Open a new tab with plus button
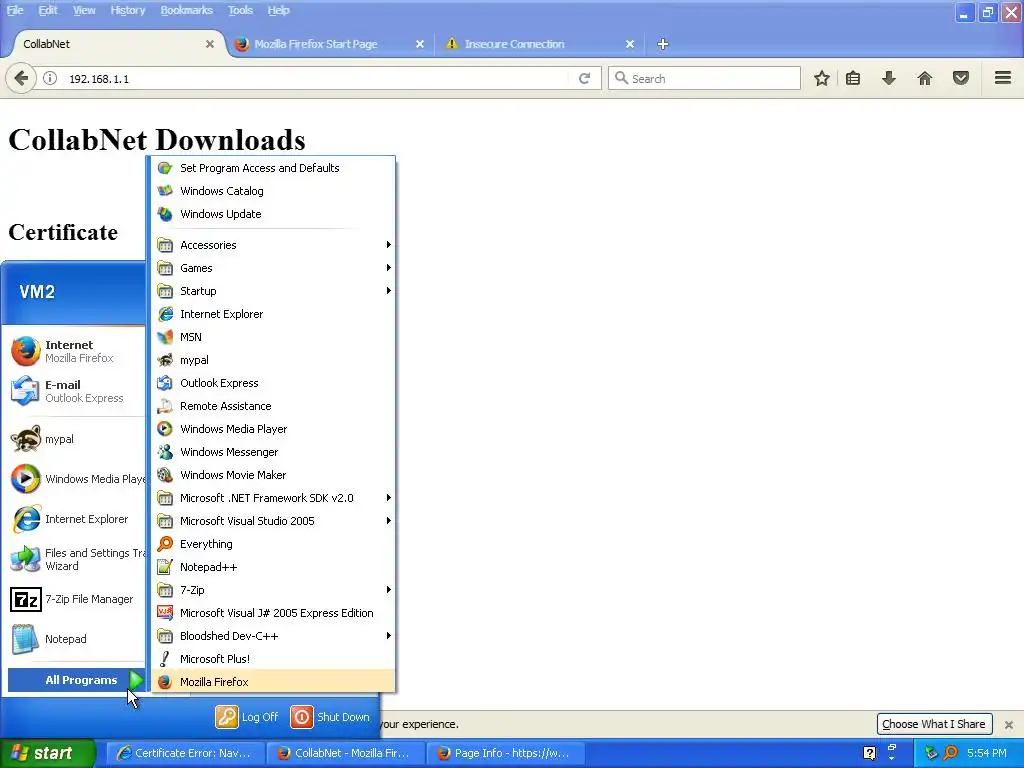Screen dimensions: 1024x768 tap(663, 44)
